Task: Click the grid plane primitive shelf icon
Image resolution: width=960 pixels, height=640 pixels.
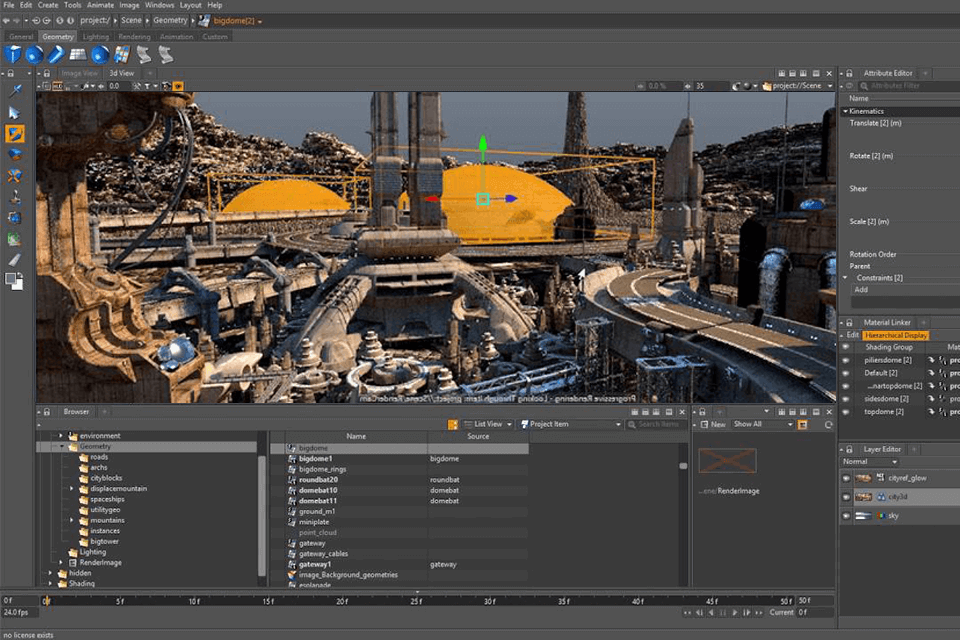Action: point(78,54)
